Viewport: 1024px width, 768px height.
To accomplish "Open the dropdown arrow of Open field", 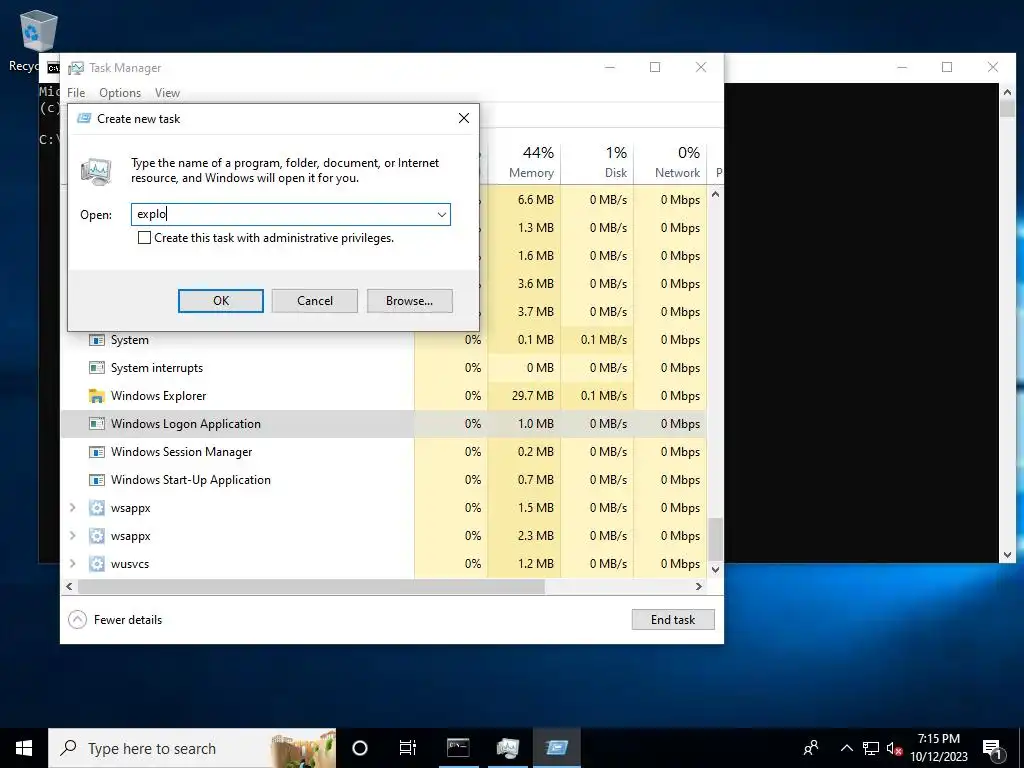I will (441, 214).
